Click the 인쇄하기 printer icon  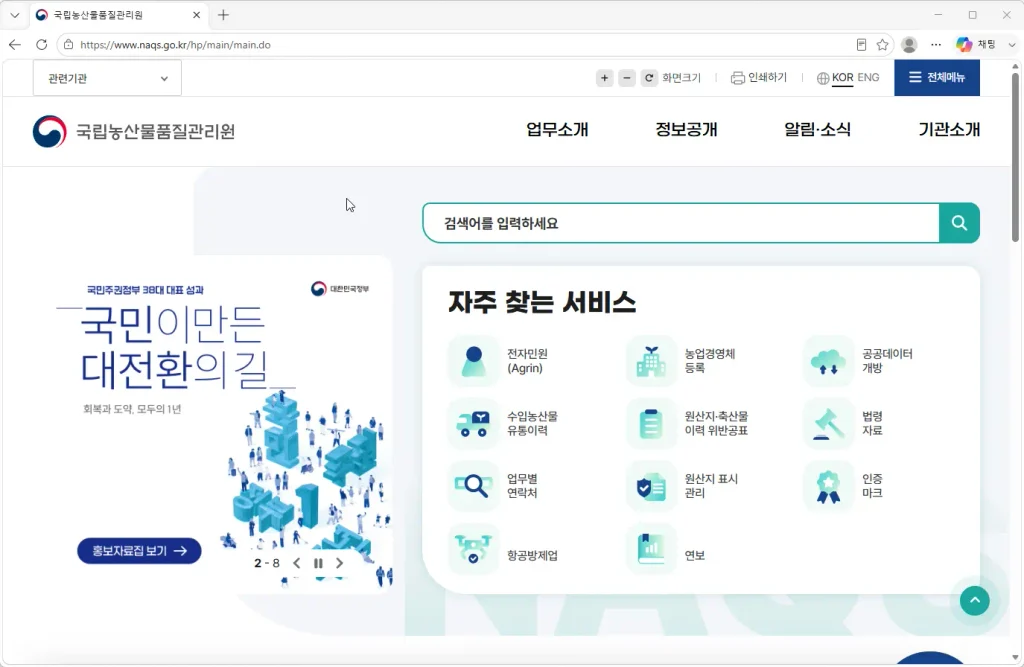[737, 78]
